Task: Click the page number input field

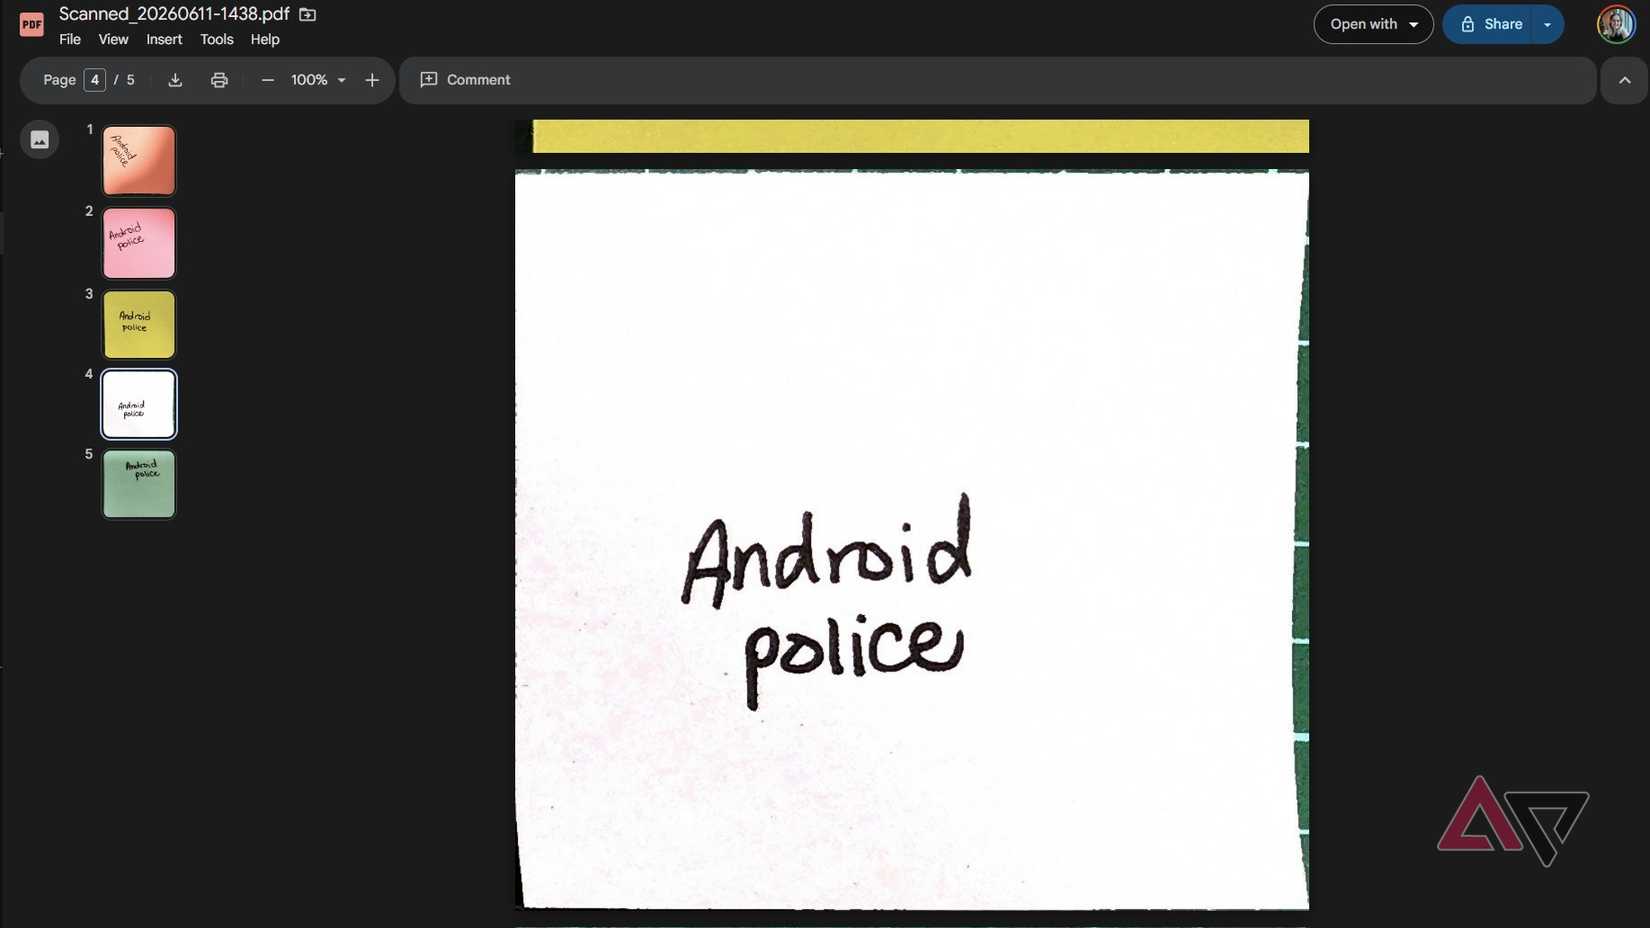Action: 95,80
